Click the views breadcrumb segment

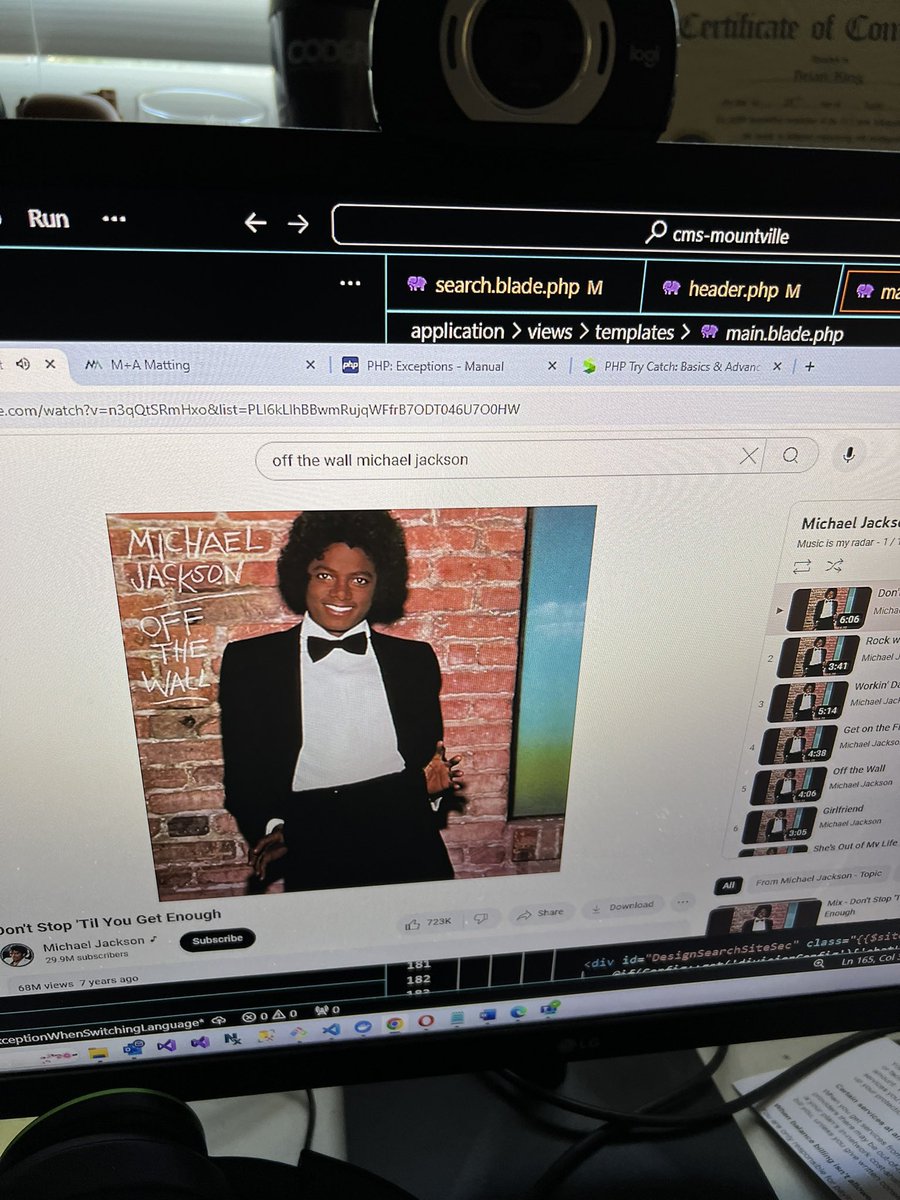550,332
